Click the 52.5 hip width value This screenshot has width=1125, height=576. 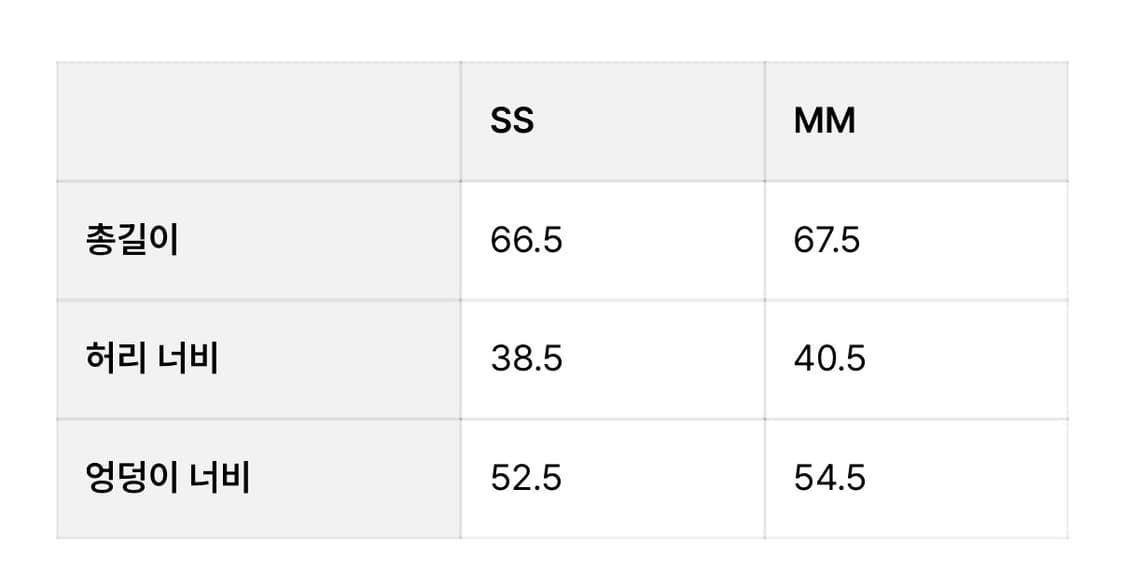[x=526, y=478]
